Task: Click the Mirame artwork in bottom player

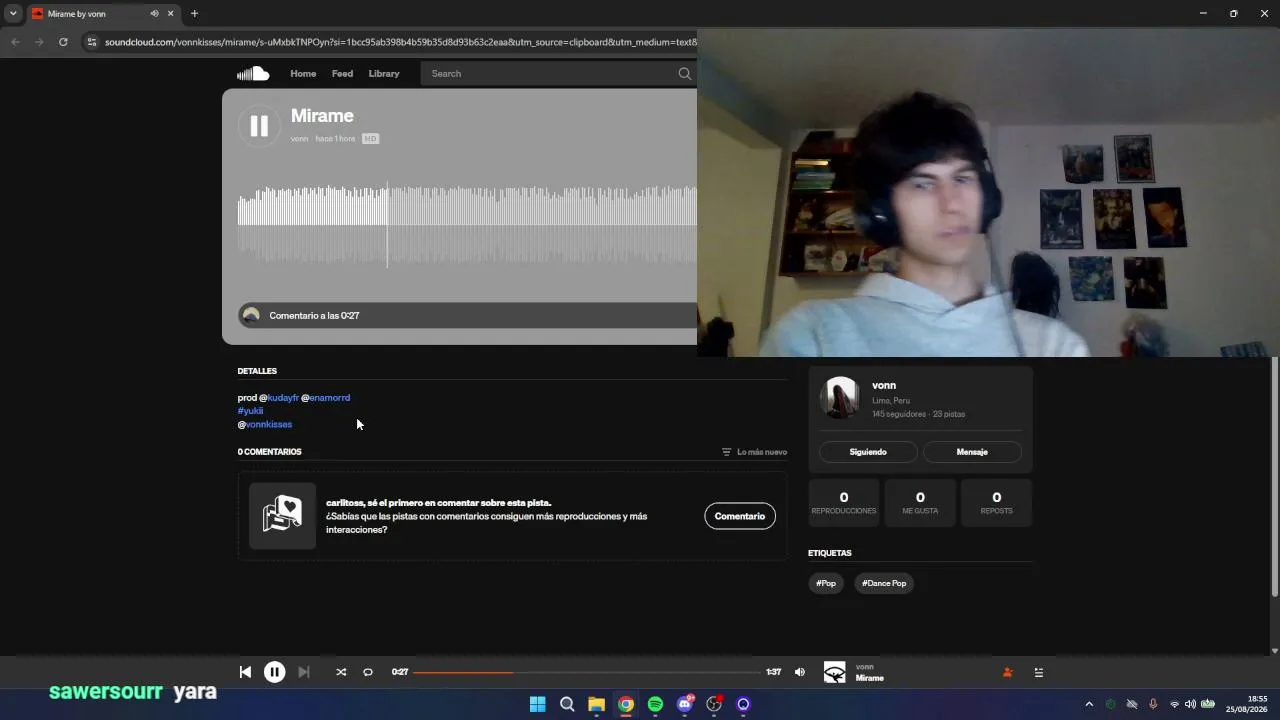Action: 834,672
